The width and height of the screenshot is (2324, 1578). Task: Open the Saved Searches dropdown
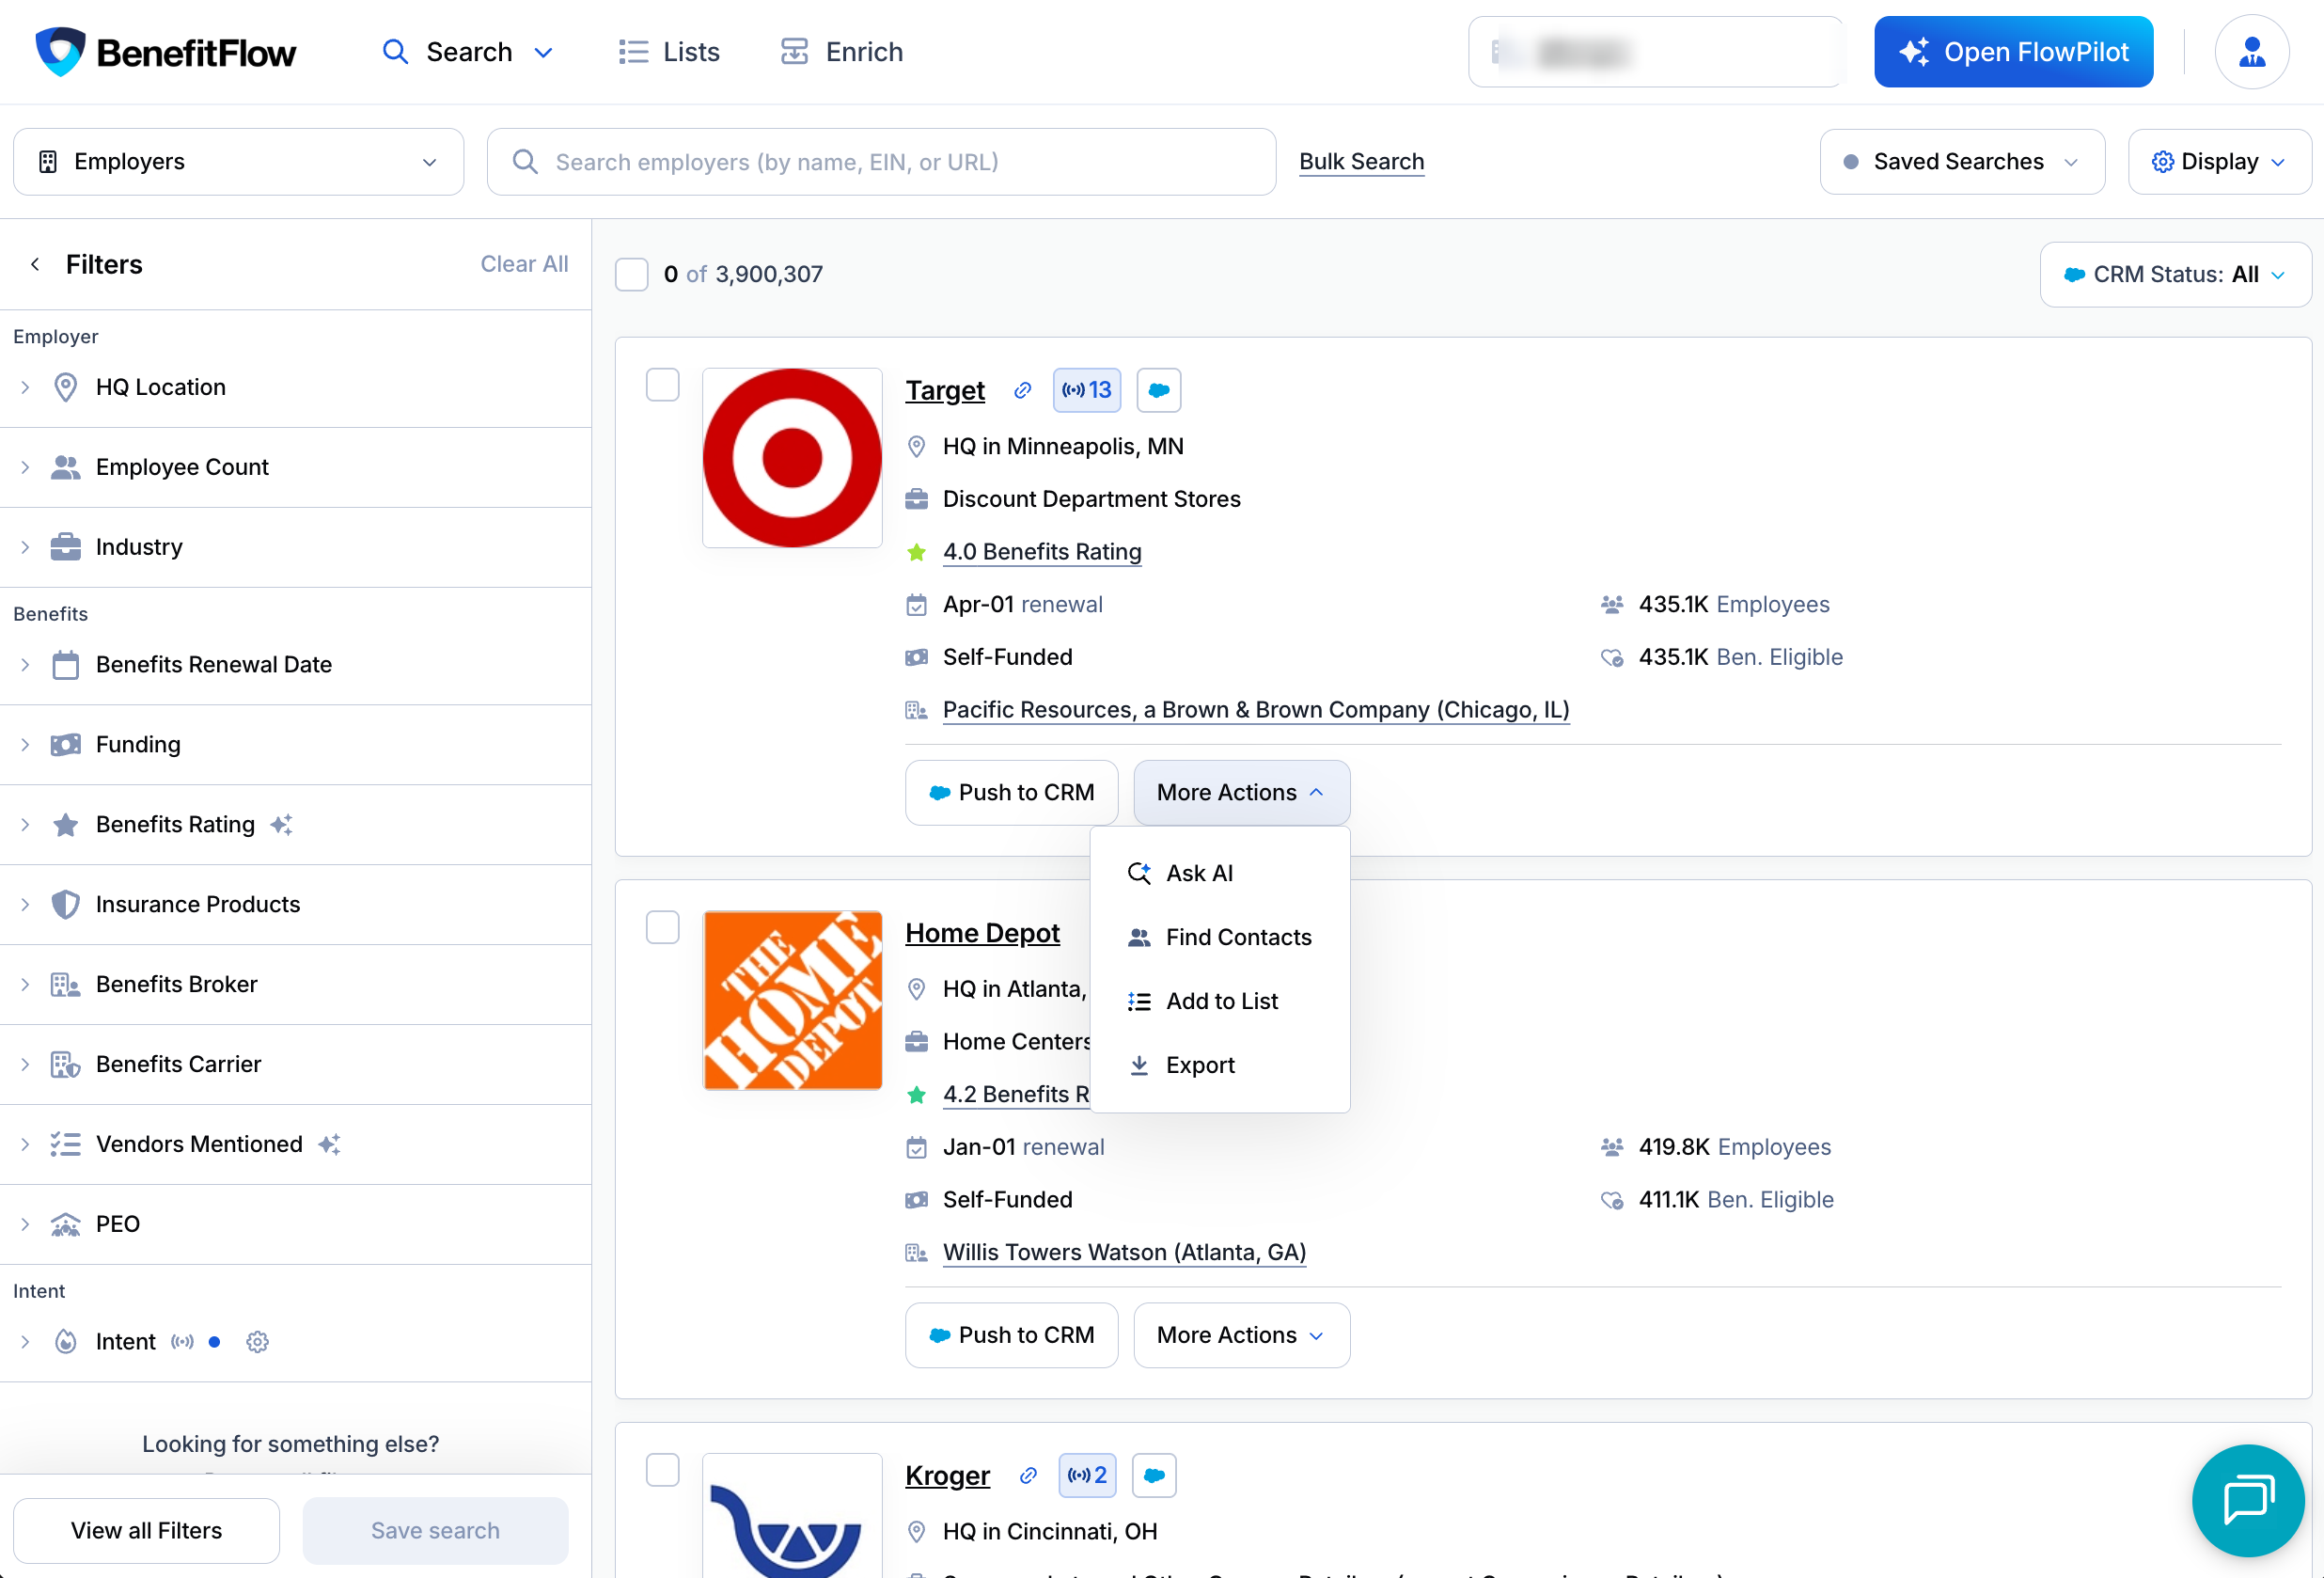(x=1962, y=162)
